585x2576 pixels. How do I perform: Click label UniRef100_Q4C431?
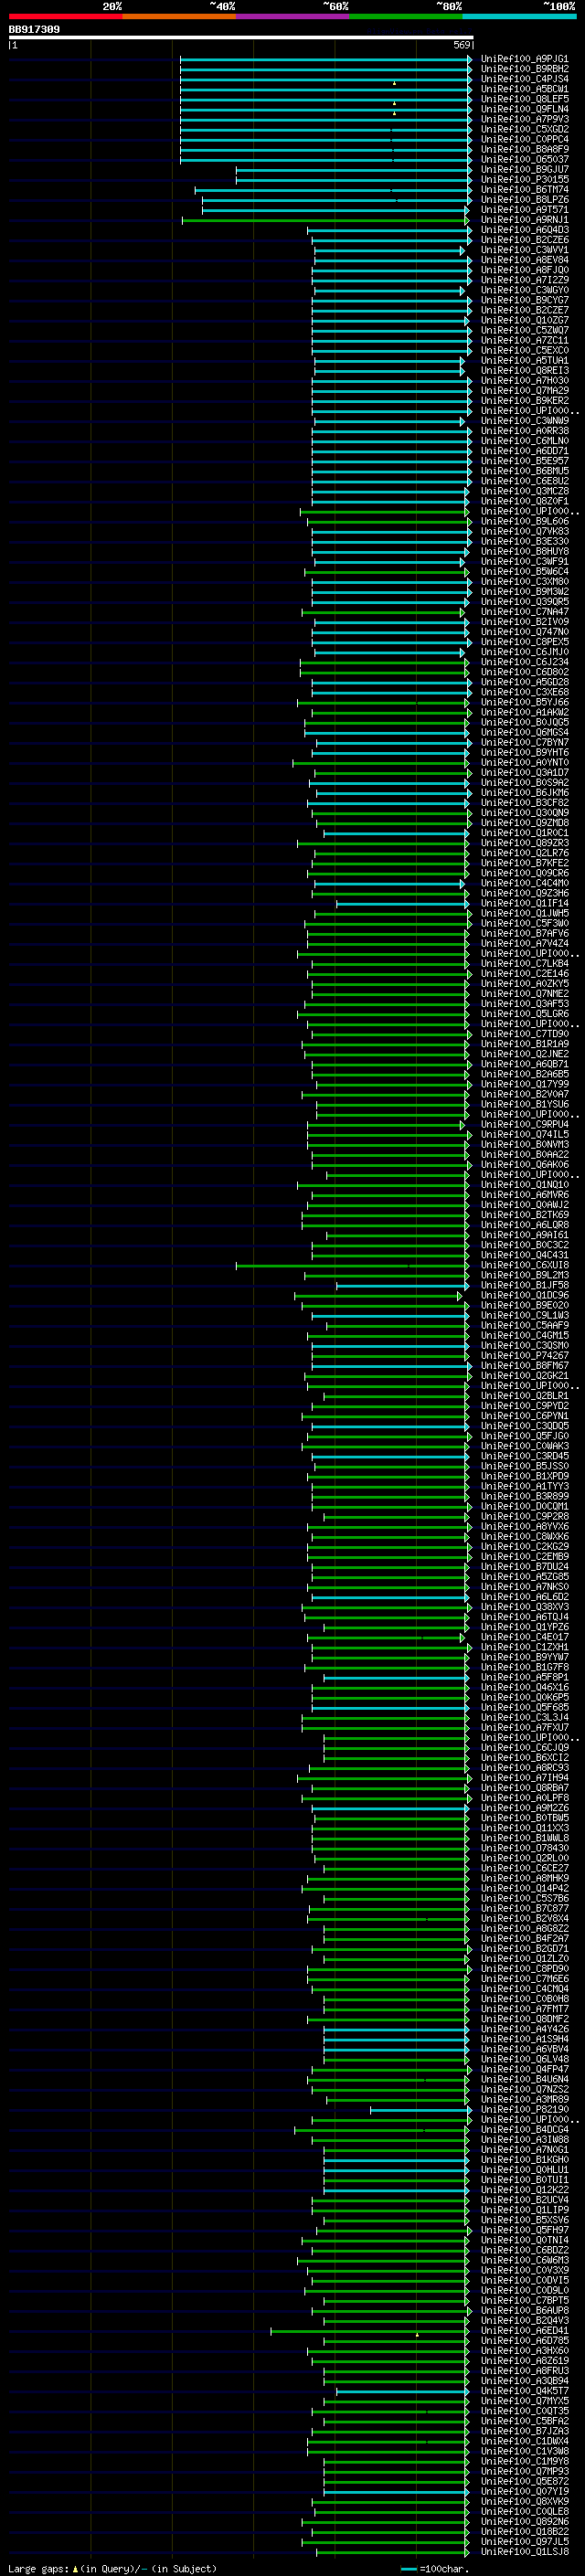tap(524, 1255)
